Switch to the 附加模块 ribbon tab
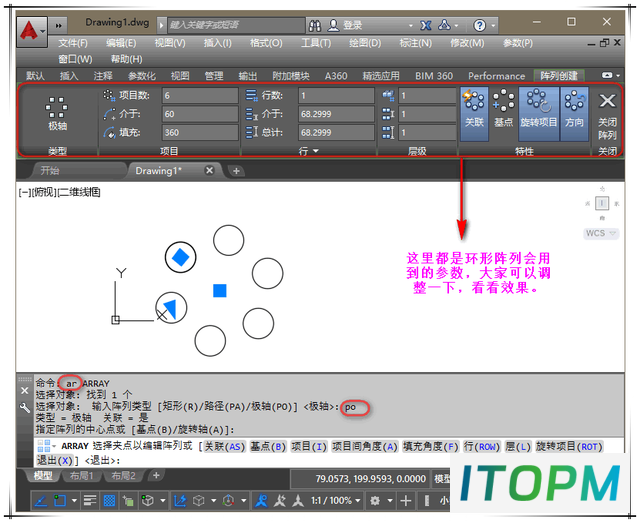 point(291,76)
